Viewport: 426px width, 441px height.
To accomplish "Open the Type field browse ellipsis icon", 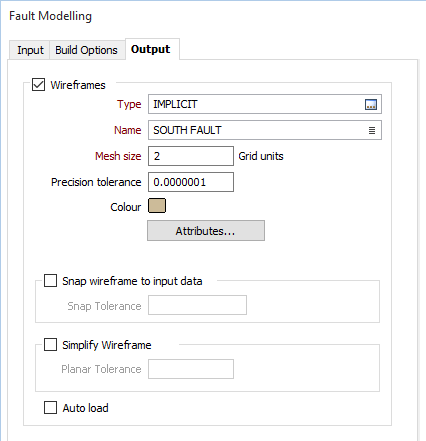I will point(371,105).
